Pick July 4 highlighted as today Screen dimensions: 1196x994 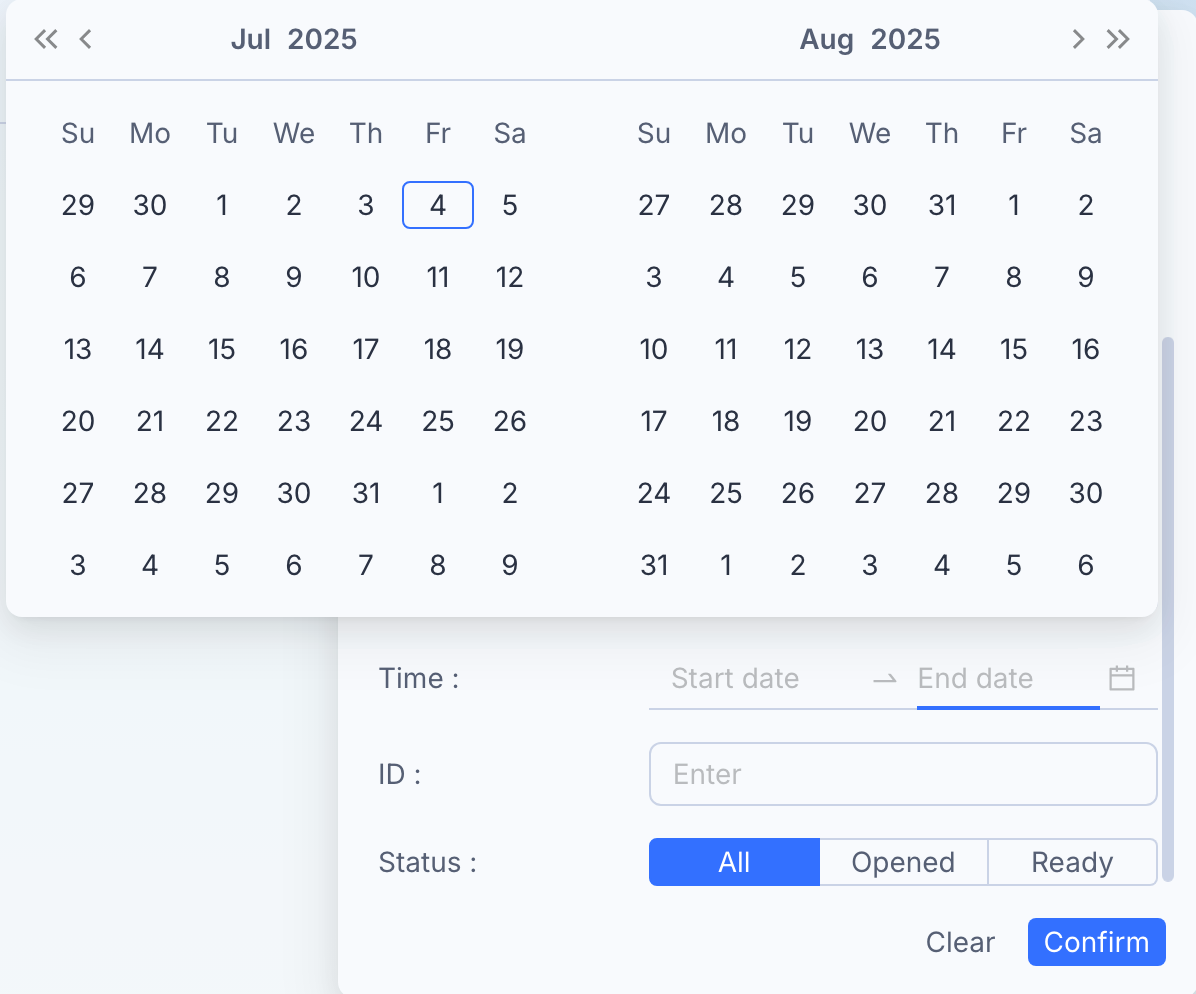438,205
